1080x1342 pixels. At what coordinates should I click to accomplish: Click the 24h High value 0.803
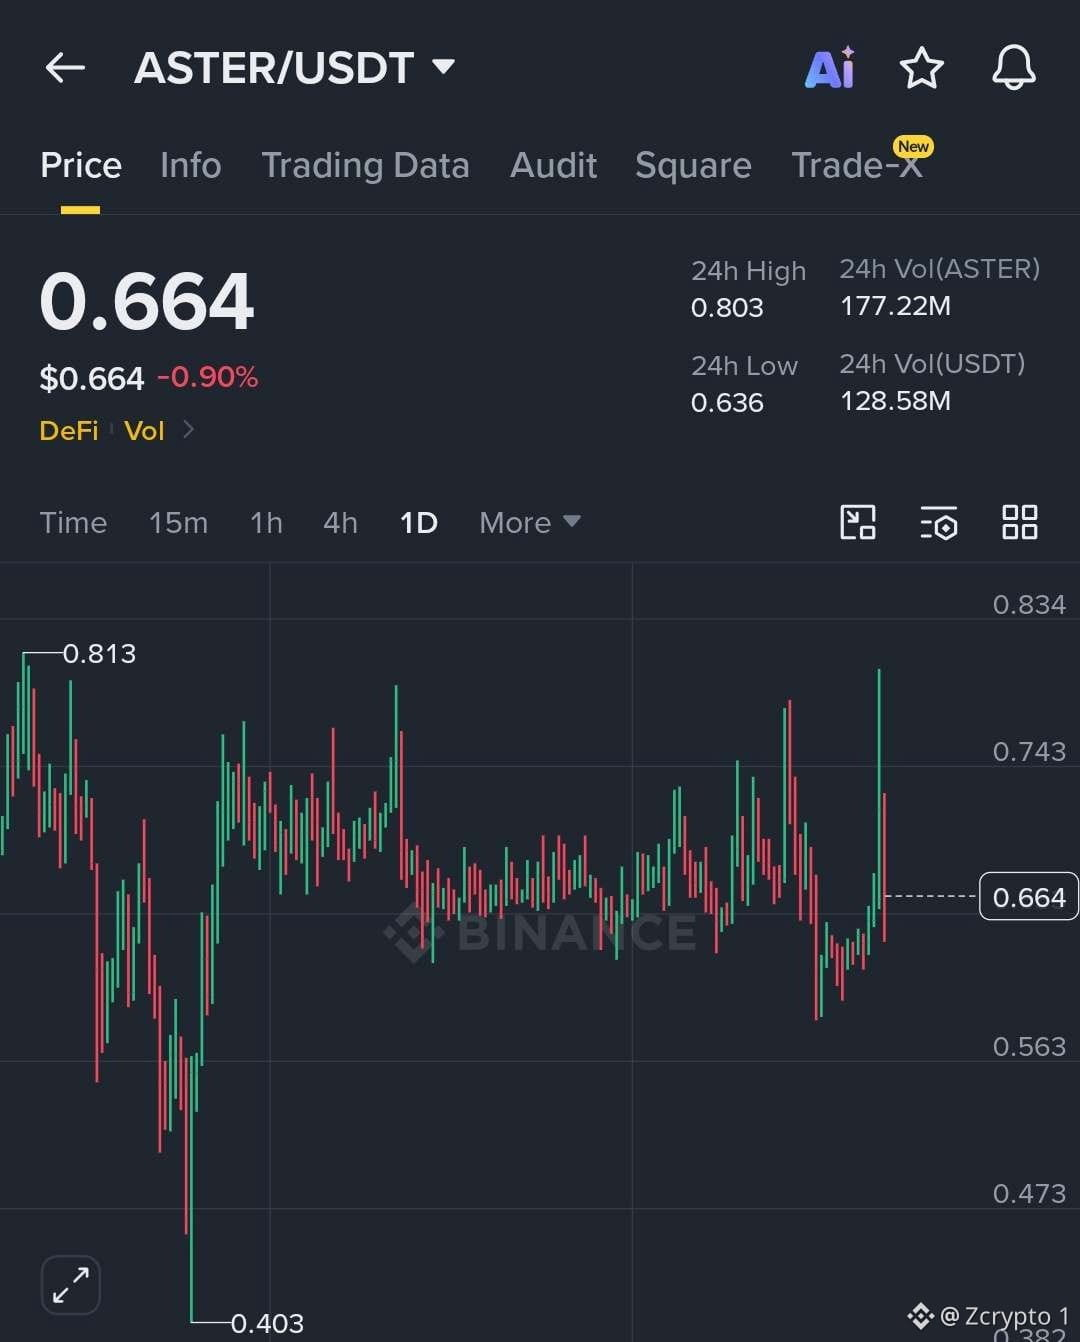tap(727, 308)
